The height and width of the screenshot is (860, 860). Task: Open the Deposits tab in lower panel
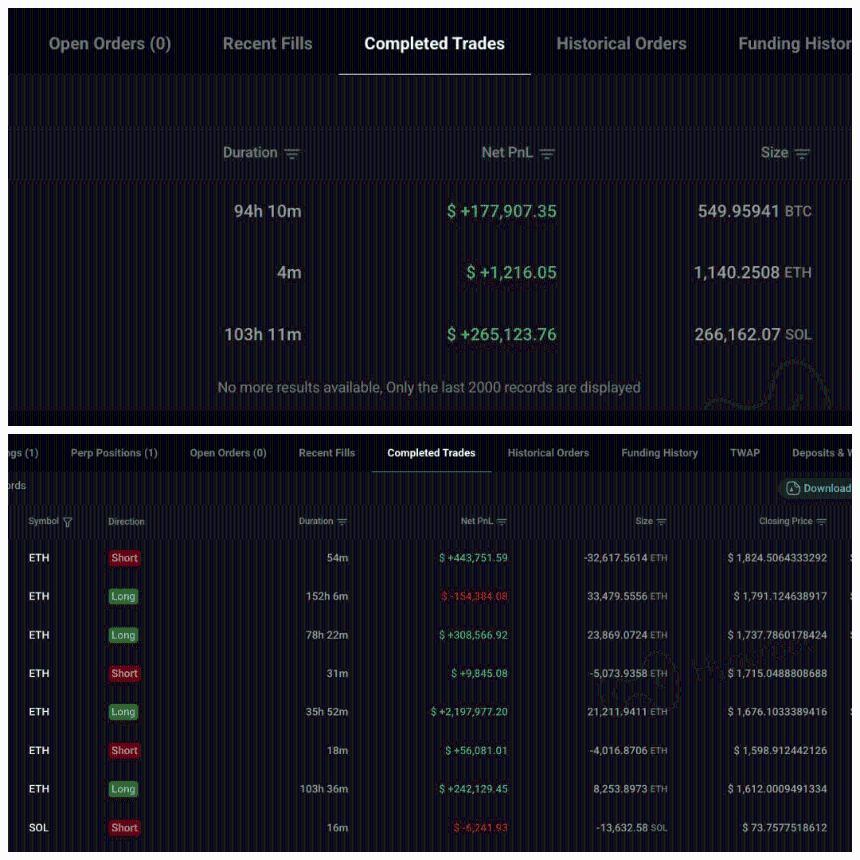click(x=822, y=453)
